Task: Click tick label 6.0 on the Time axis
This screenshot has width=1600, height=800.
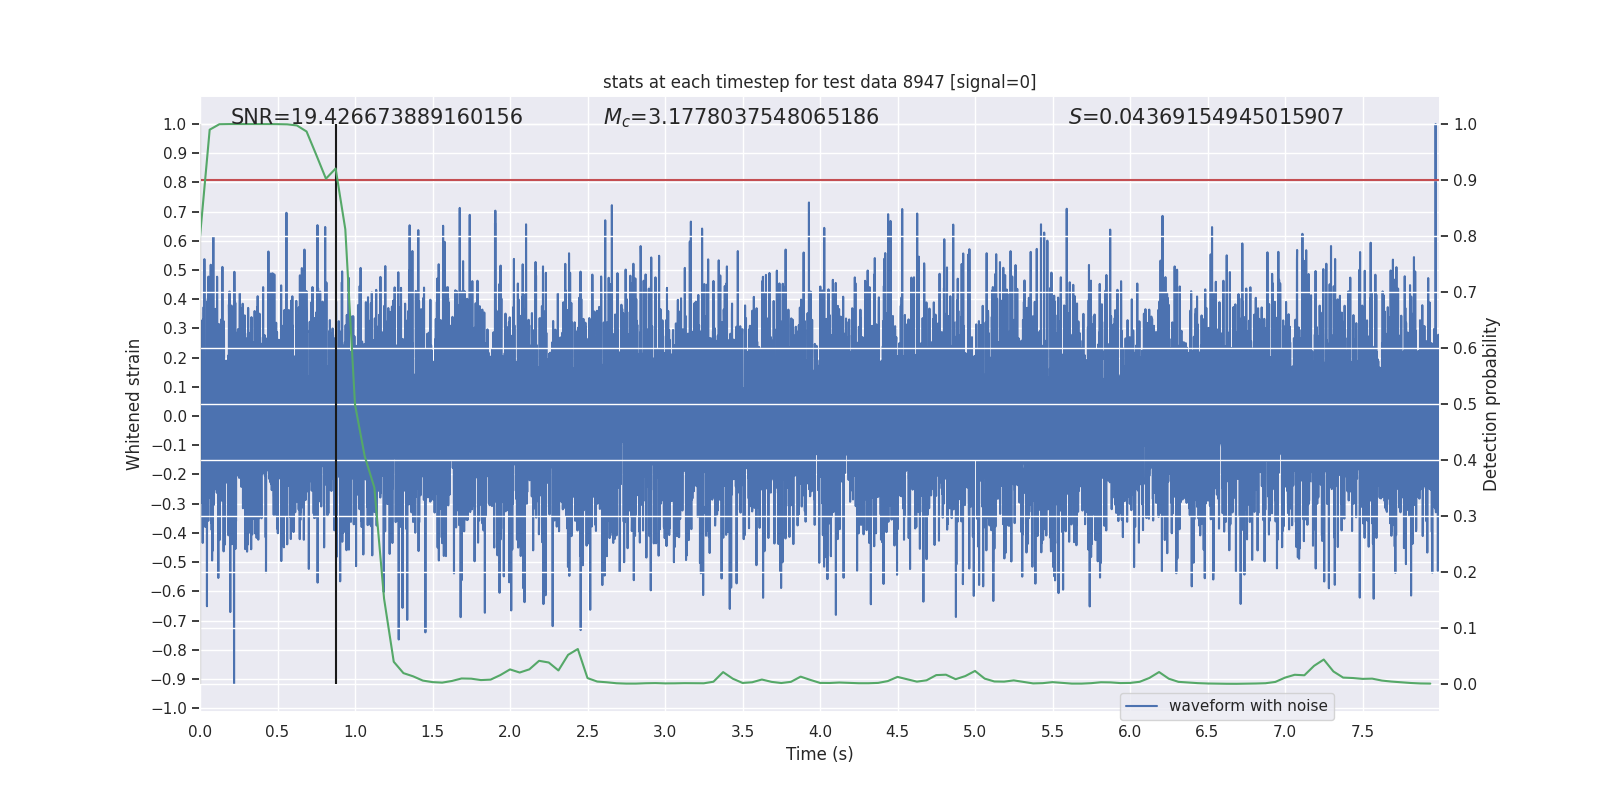Action: [x=1130, y=731]
